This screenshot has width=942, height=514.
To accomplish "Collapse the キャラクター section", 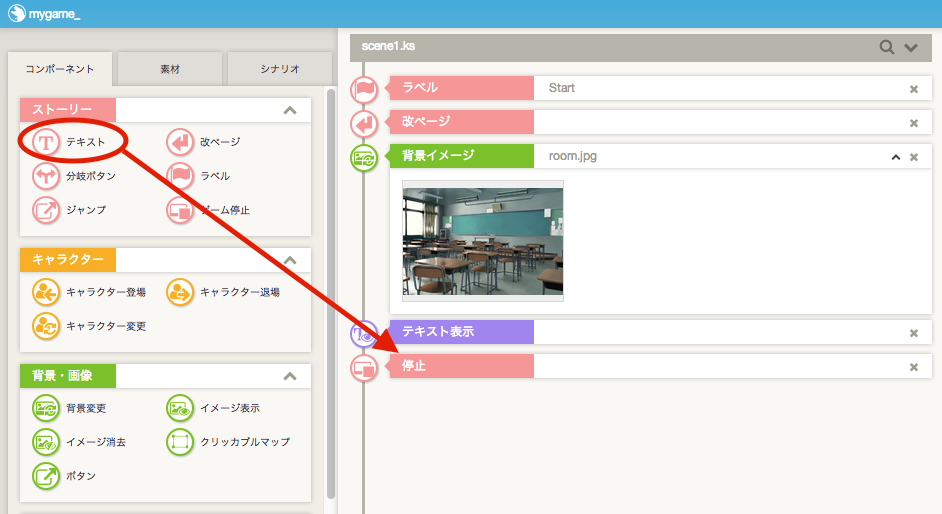I will 290,261.
